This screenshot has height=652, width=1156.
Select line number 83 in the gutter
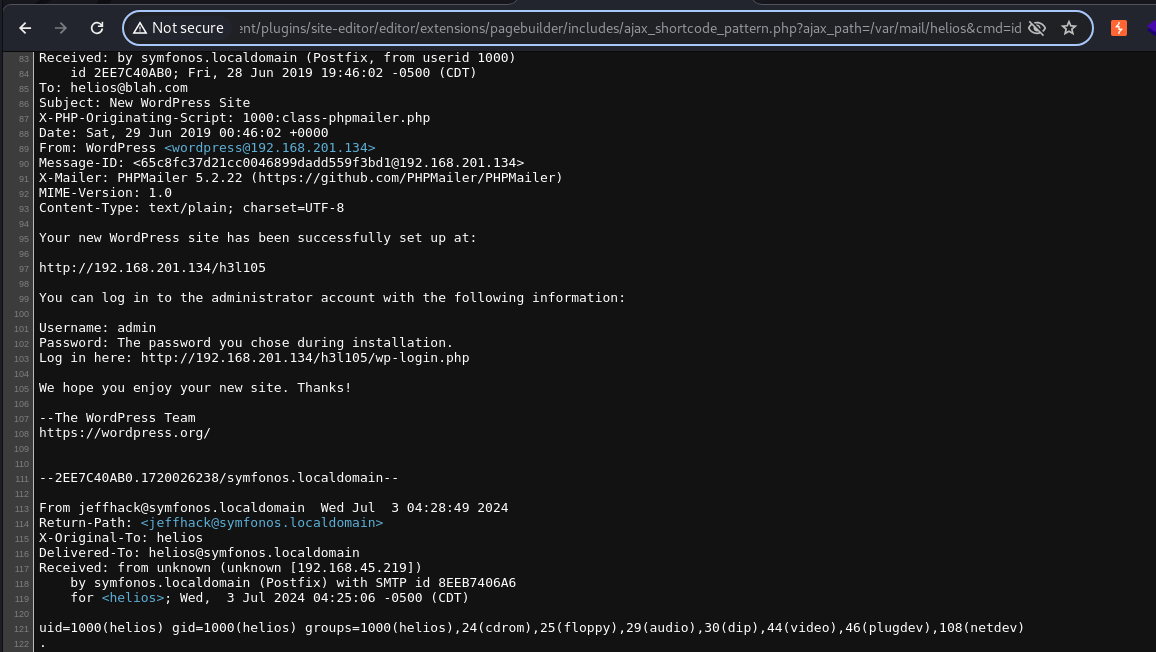click(x=24, y=58)
